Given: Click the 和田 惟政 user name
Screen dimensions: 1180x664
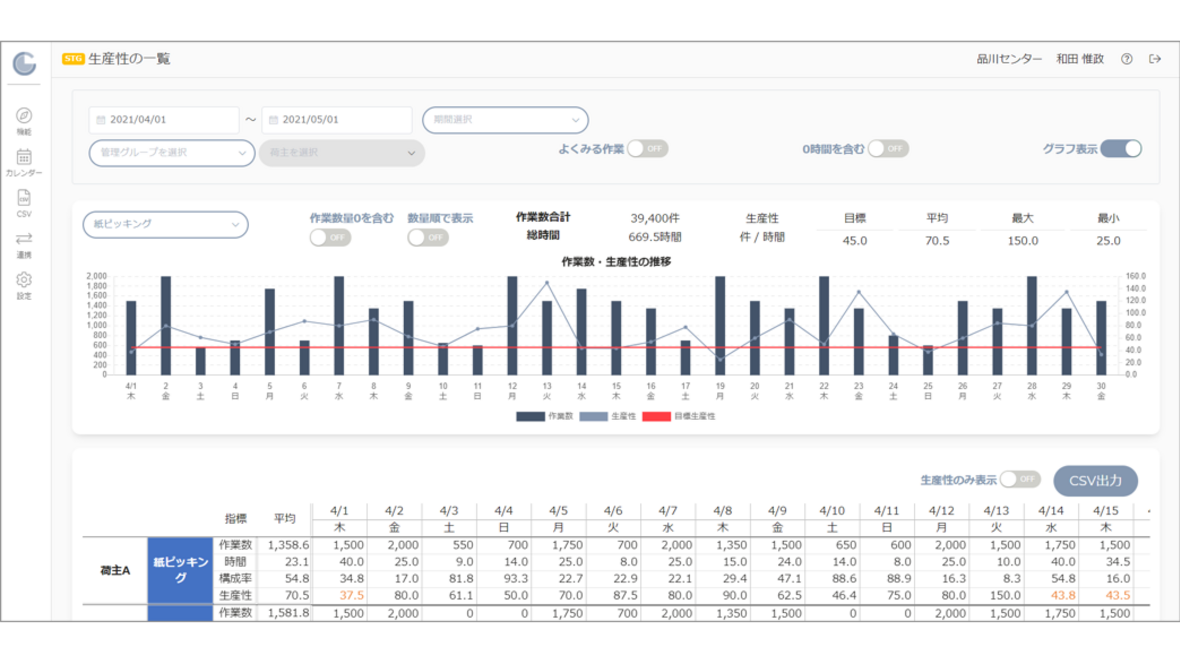Looking at the screenshot, I should coord(1079,59).
